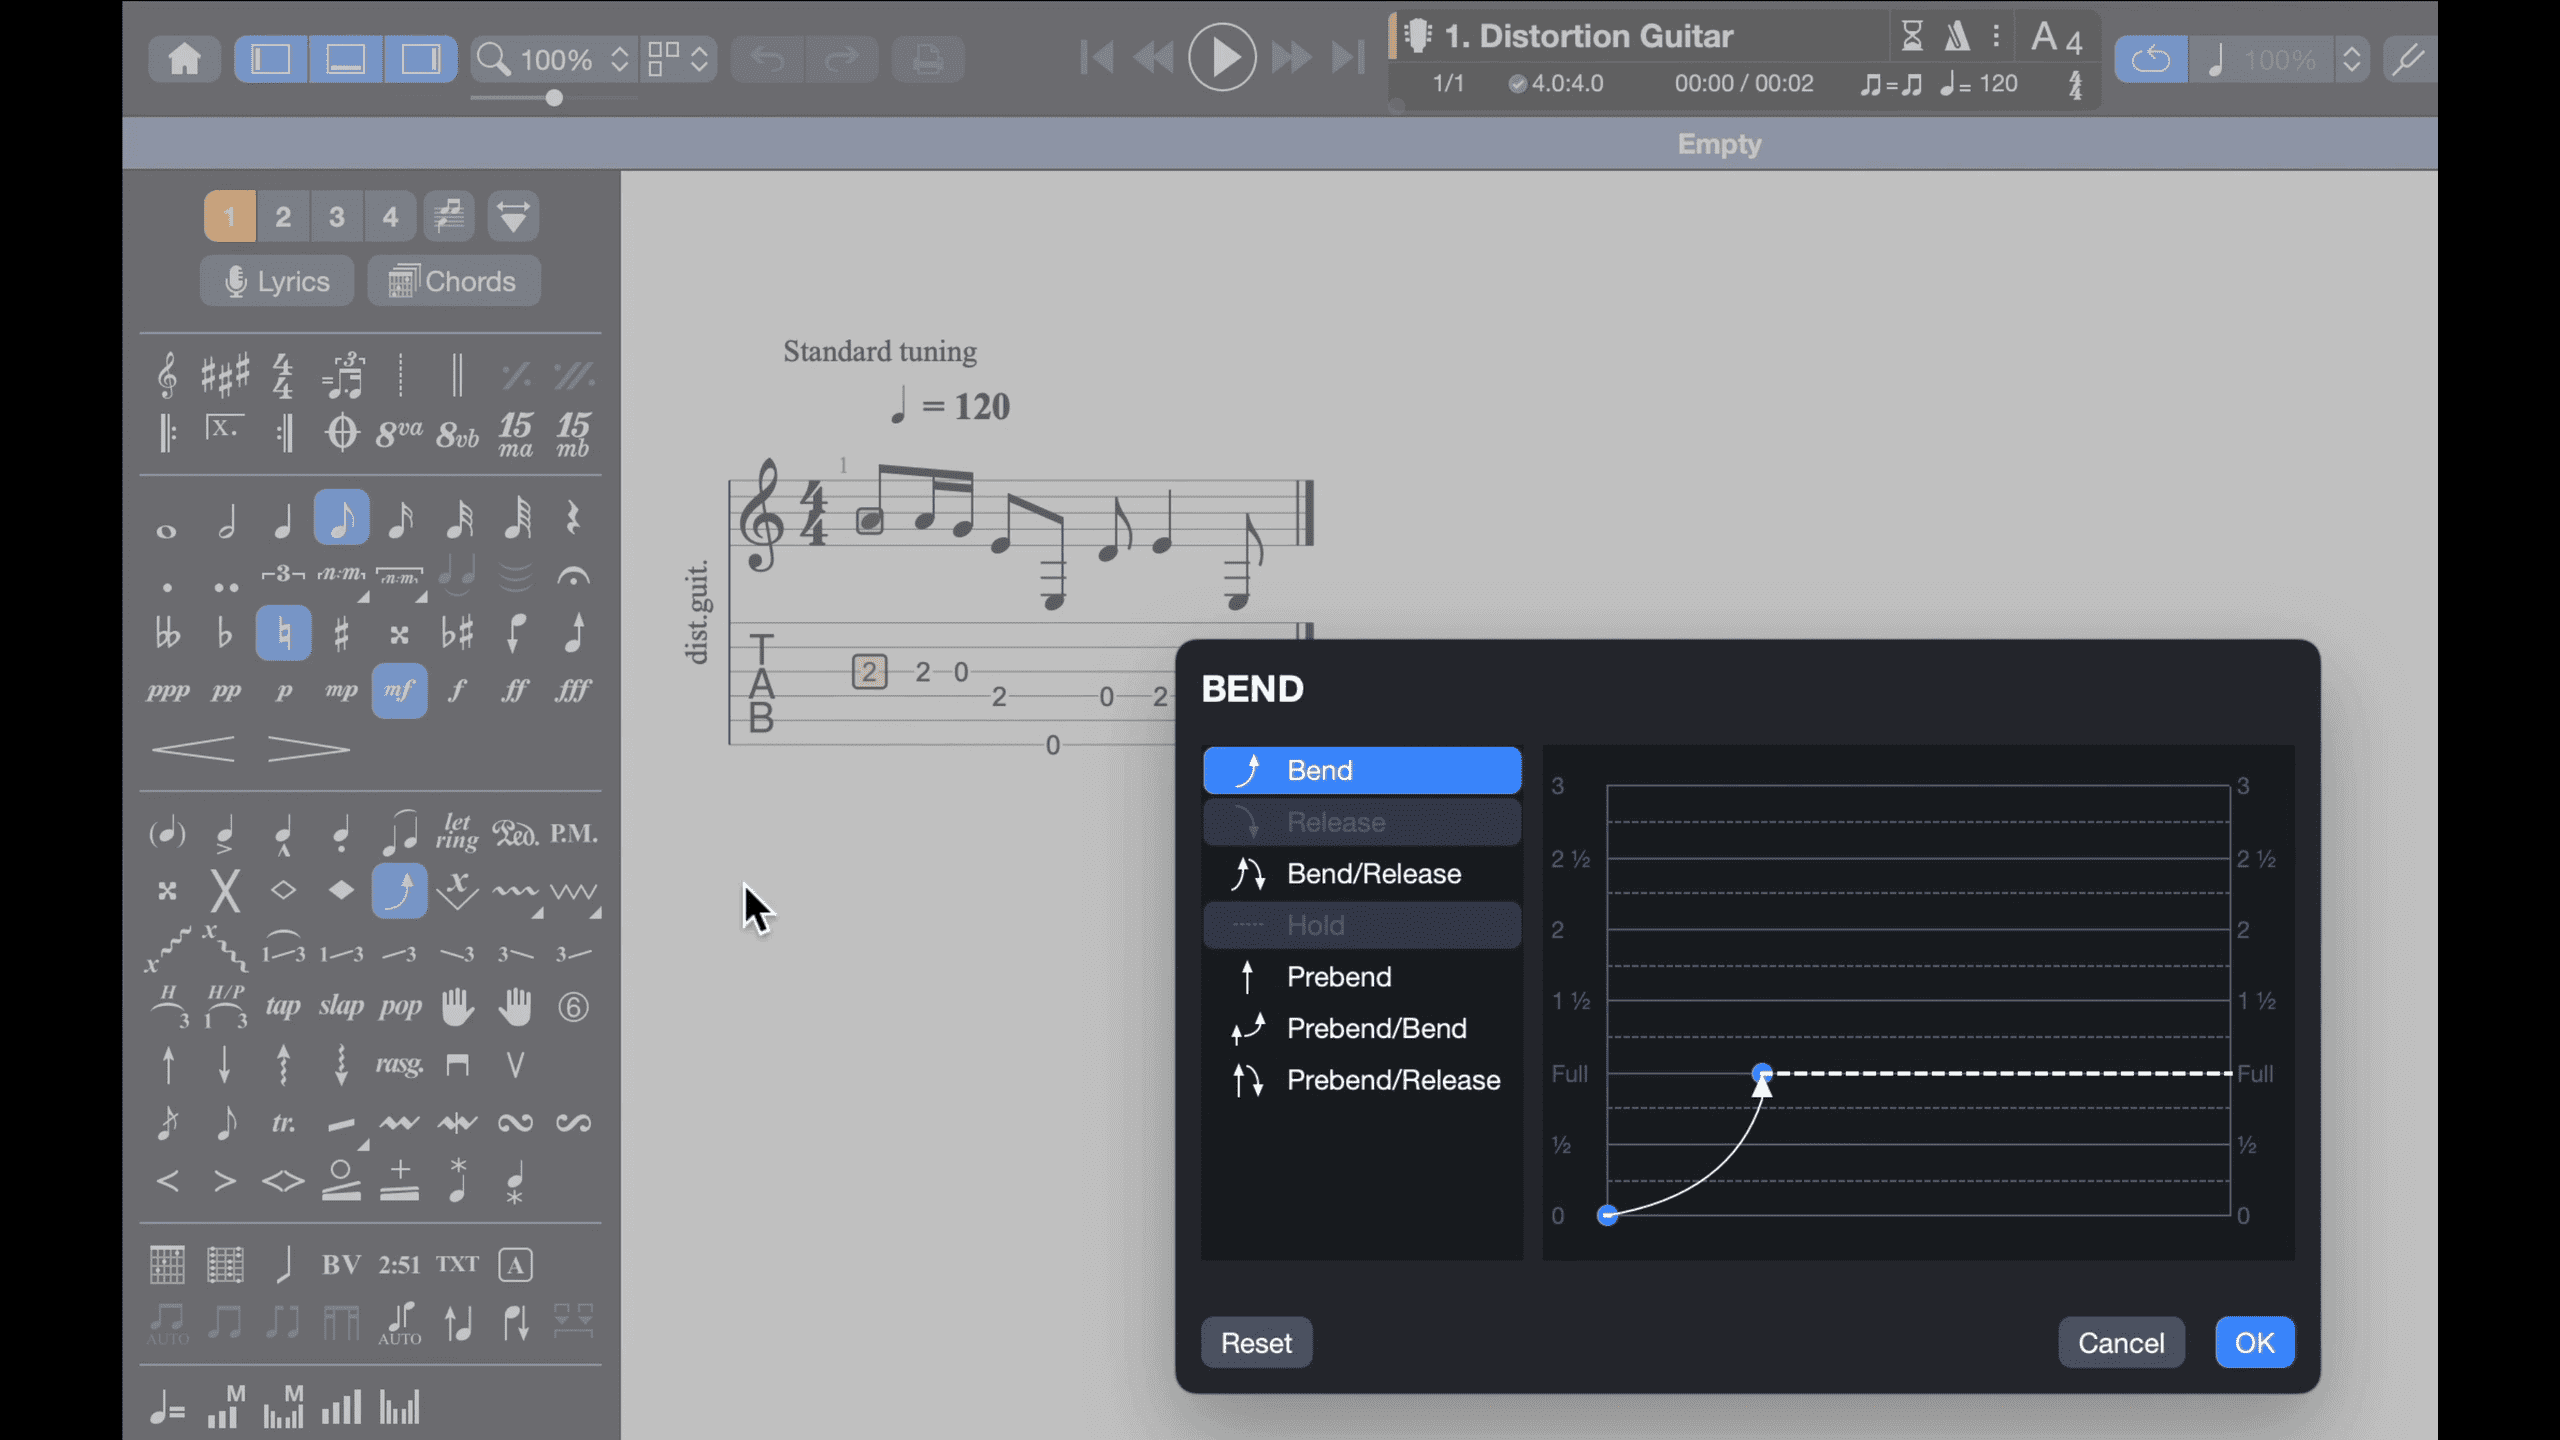Open the zoom 100% stepper dropdown
Screen dimensions: 2560x1440
(619, 59)
